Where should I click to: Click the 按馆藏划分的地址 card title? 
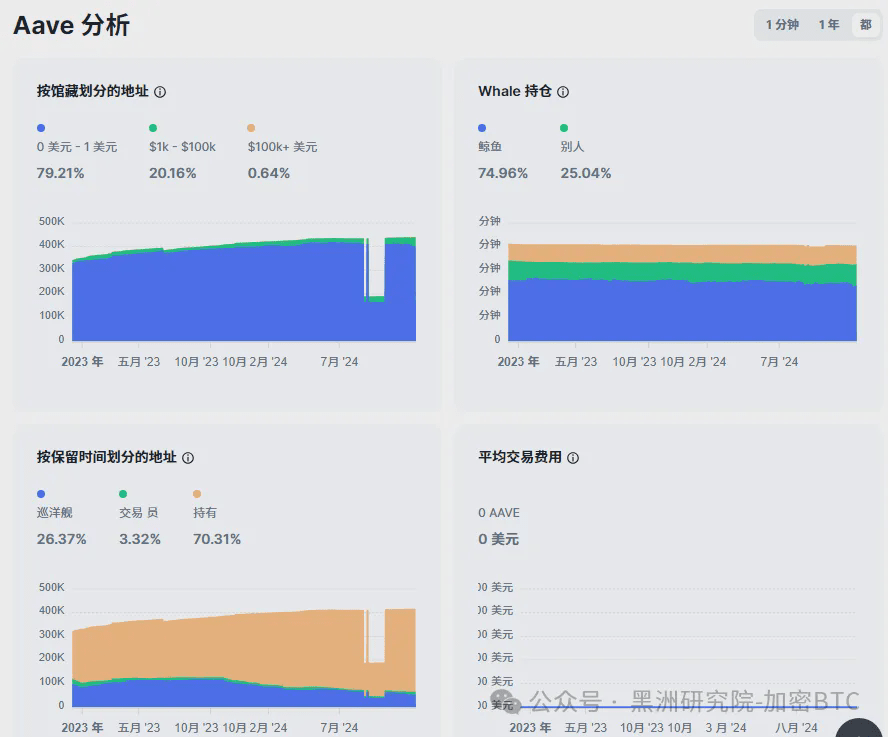point(93,91)
